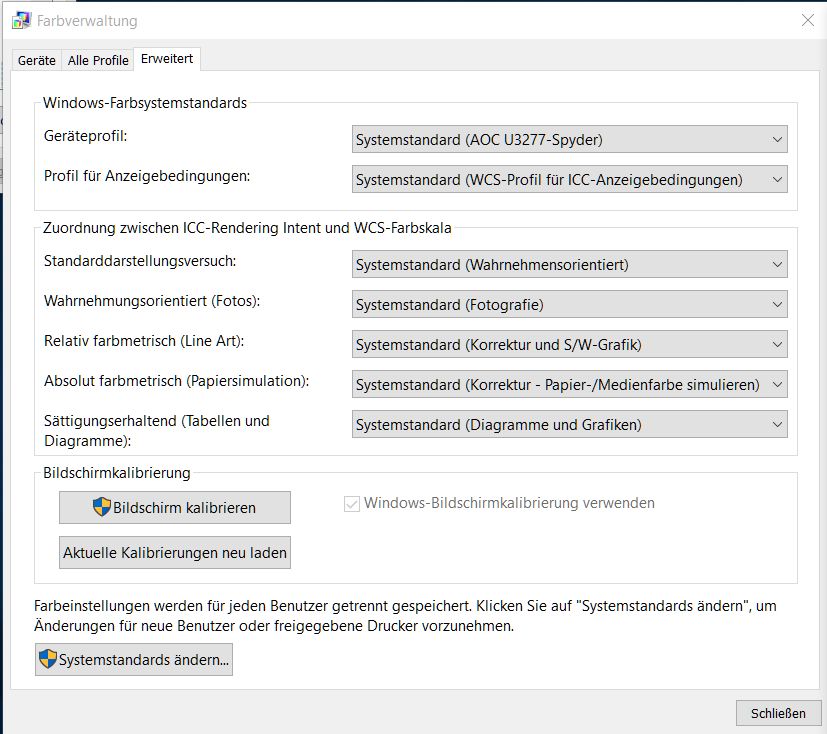827x734 pixels.
Task: Click Aktuelle Kalibrierungen neu laden button
Action: click(x=175, y=552)
